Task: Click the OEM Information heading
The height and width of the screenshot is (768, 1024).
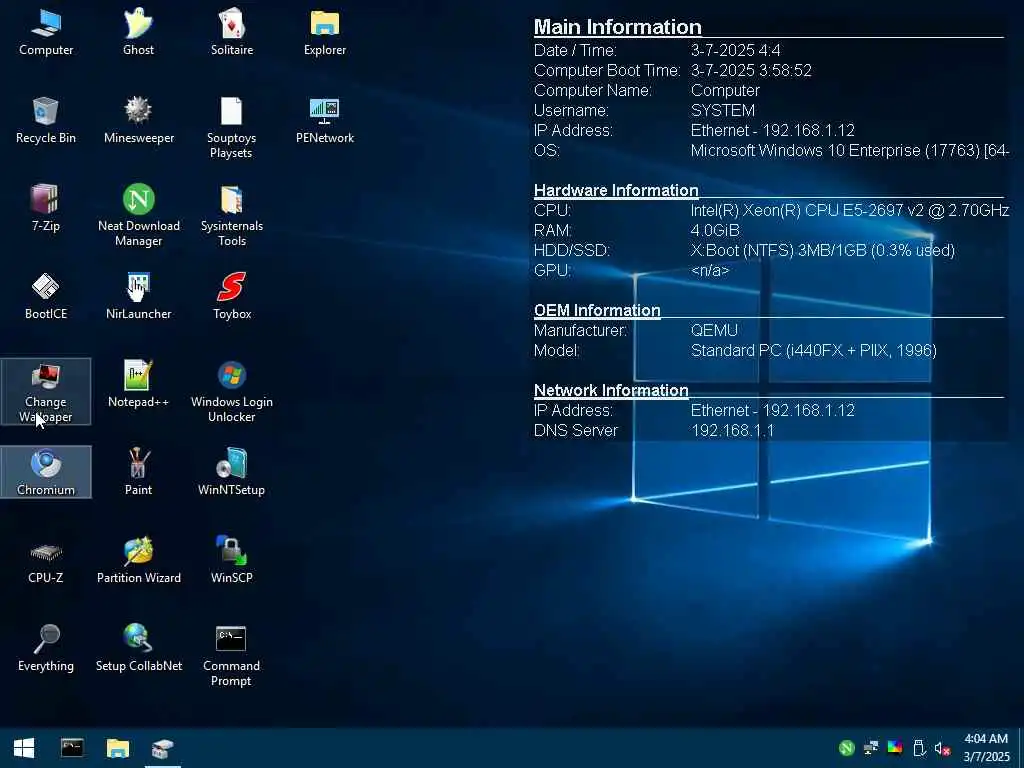Action: tap(597, 310)
